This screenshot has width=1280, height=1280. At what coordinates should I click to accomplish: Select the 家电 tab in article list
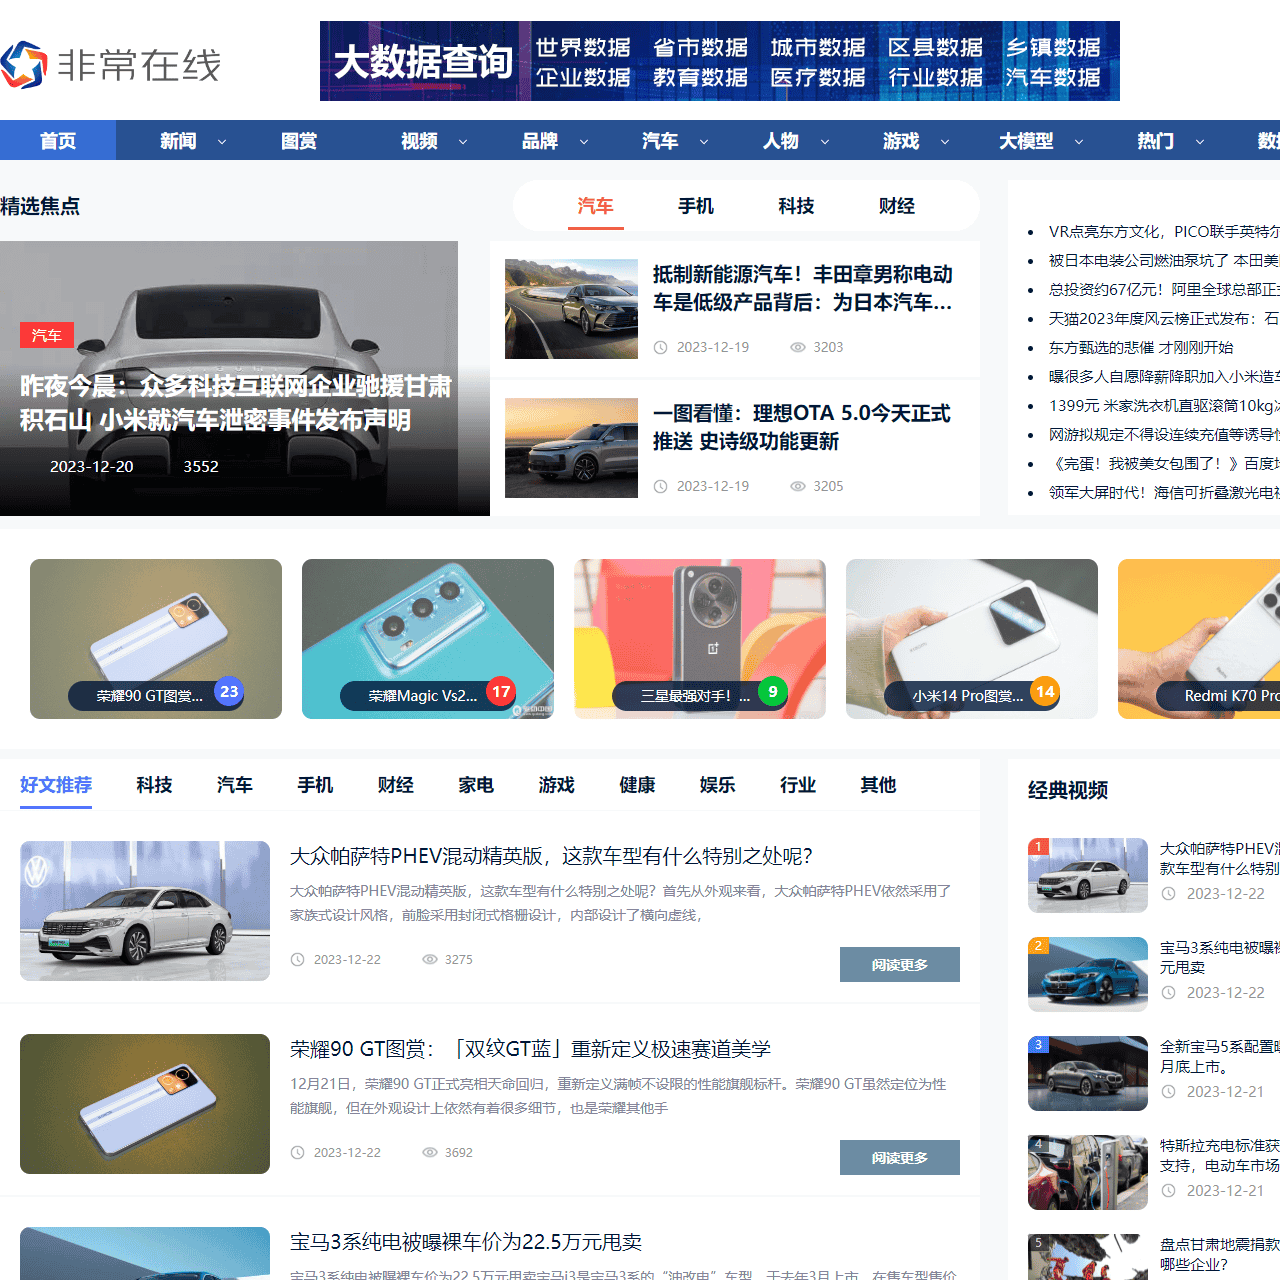pyautogui.click(x=476, y=785)
